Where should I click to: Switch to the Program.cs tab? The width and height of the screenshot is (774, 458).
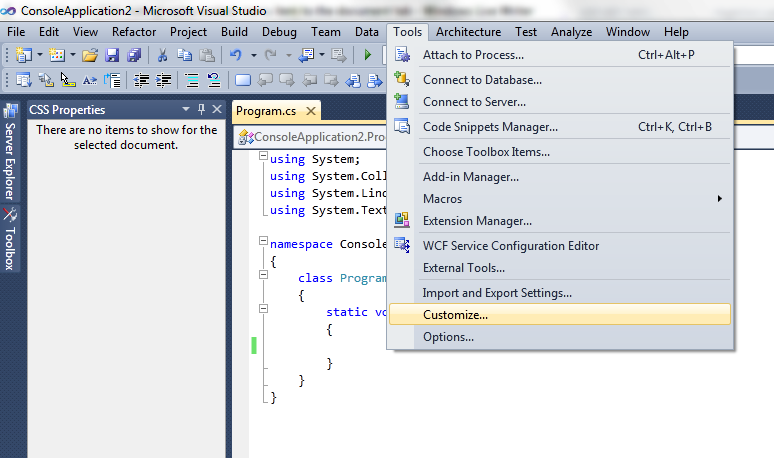click(268, 111)
